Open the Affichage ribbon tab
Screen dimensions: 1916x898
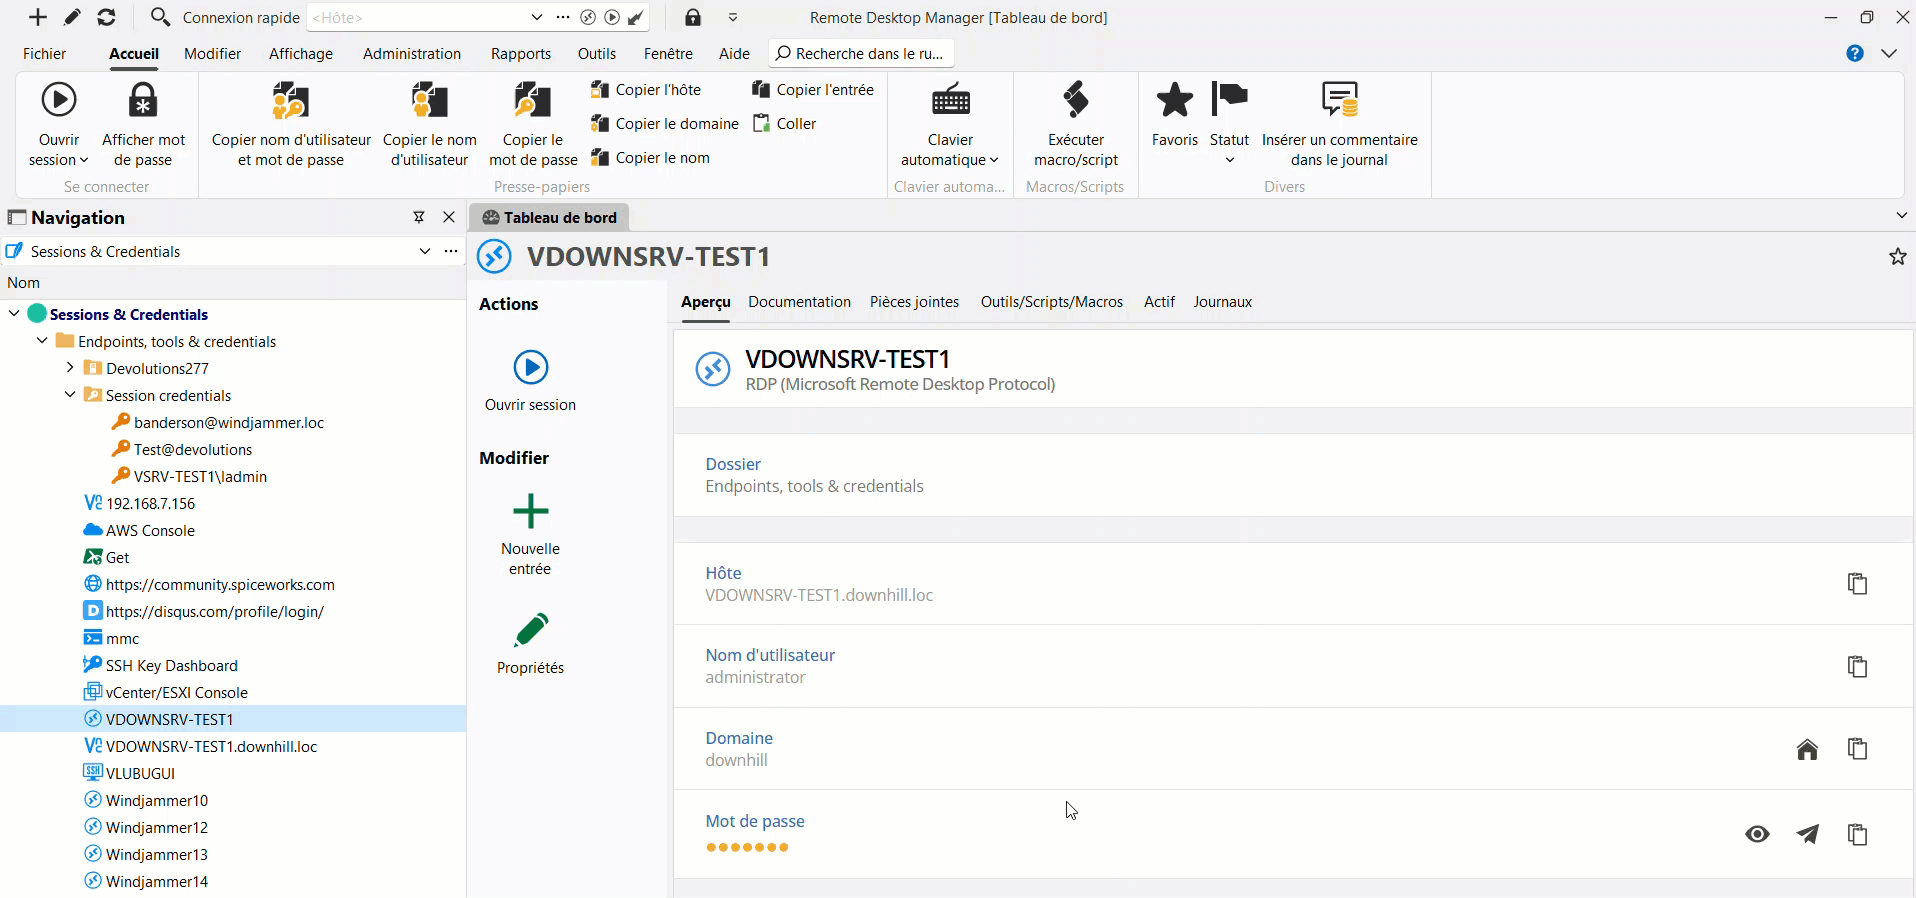pyautogui.click(x=301, y=54)
